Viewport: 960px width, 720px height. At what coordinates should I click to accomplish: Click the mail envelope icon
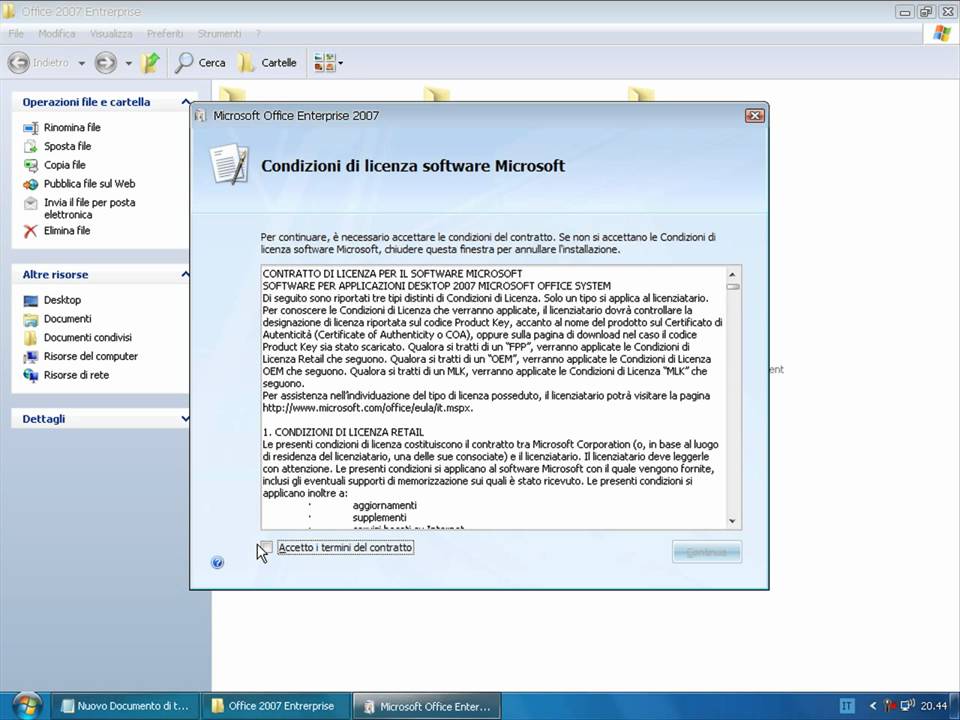pos(31,203)
